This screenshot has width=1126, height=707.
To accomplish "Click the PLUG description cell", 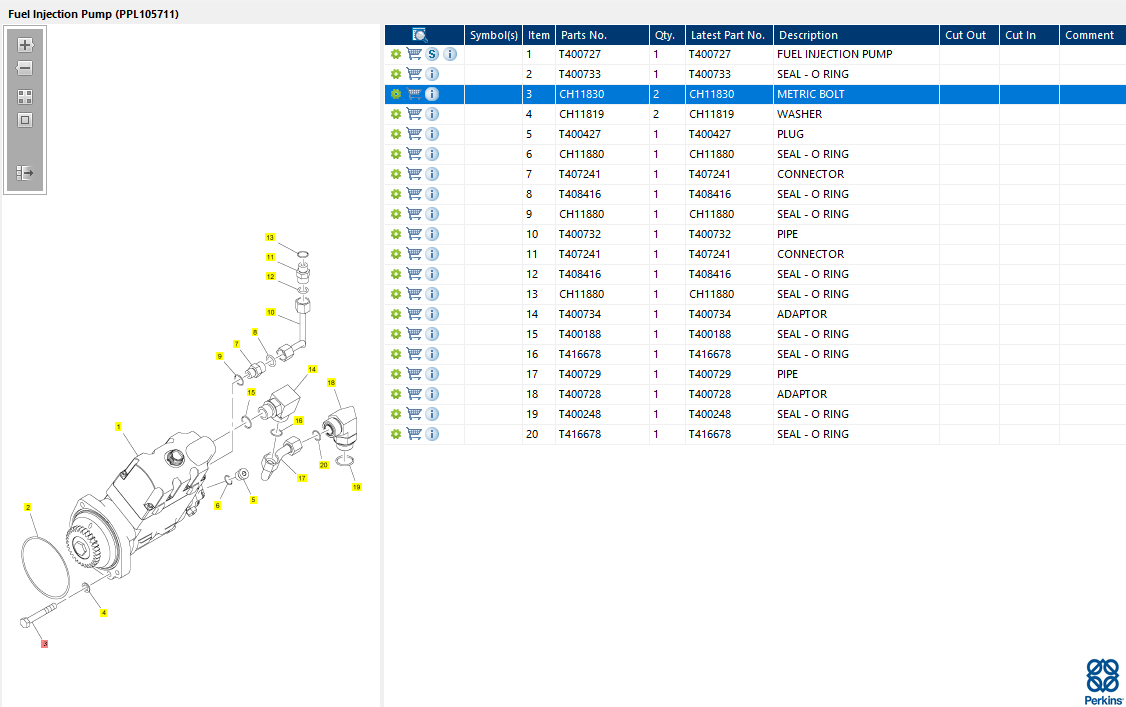I will tap(856, 134).
